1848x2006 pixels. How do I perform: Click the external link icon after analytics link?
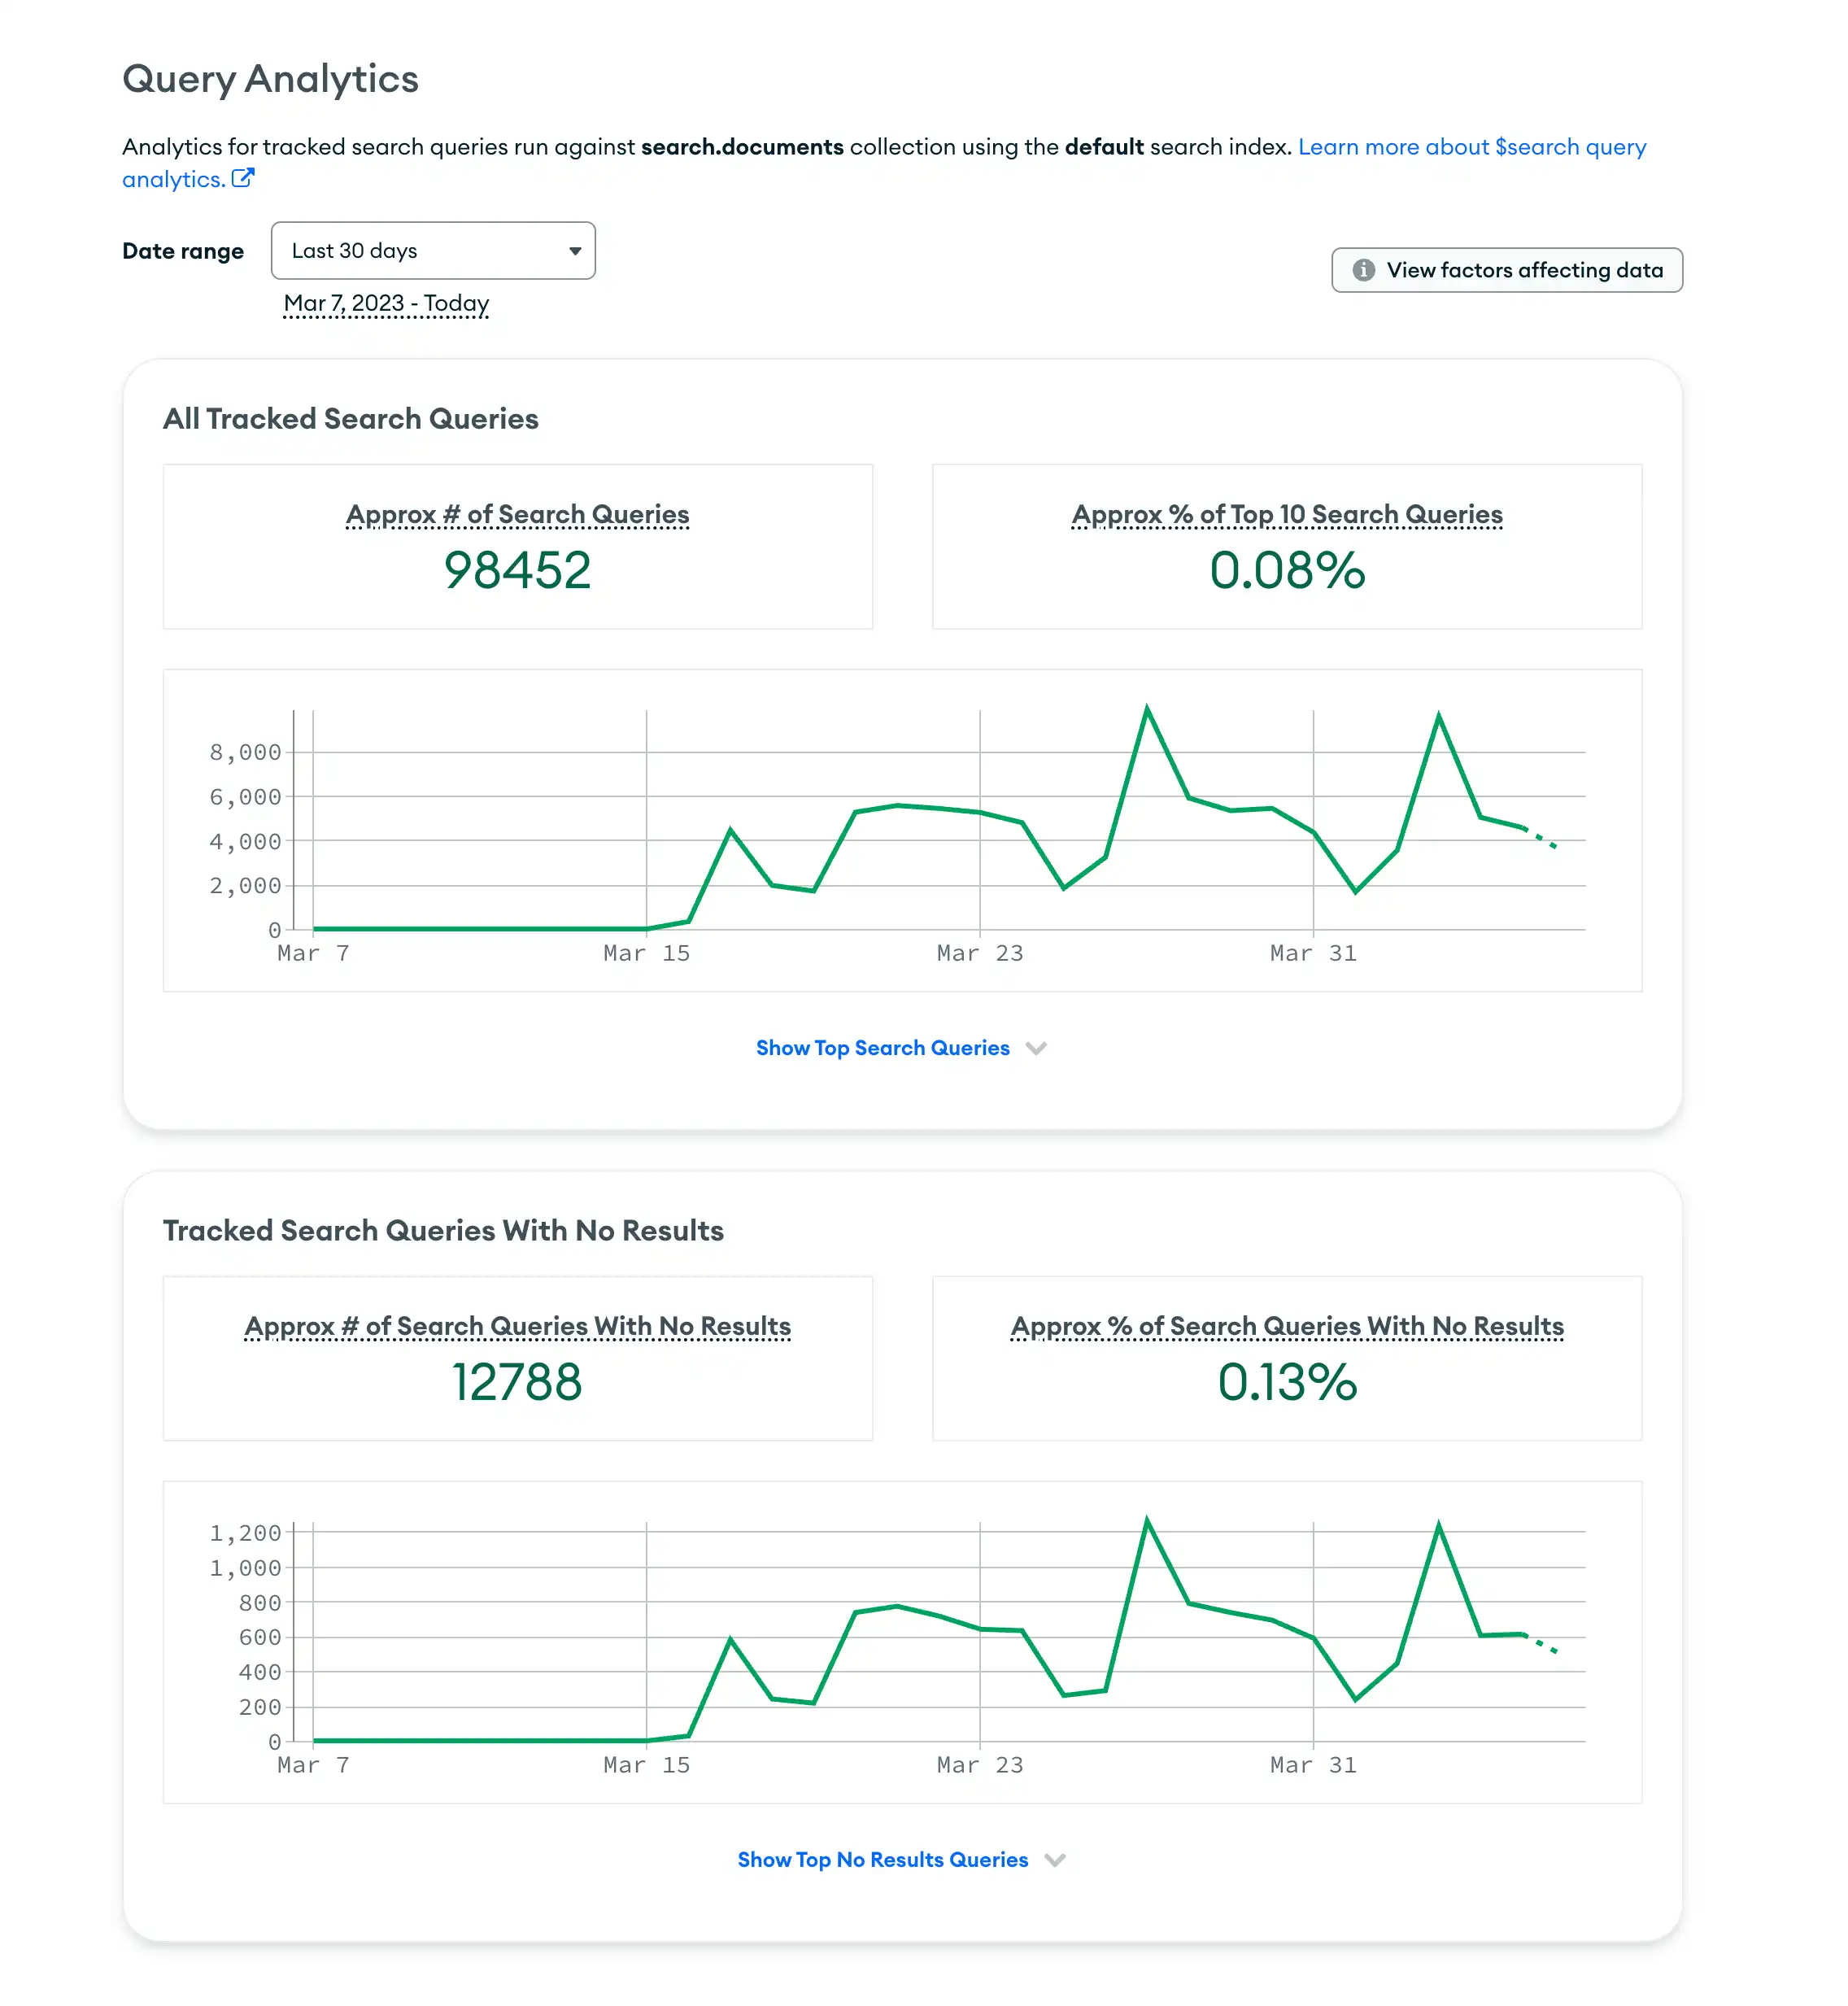pyautogui.click(x=243, y=178)
